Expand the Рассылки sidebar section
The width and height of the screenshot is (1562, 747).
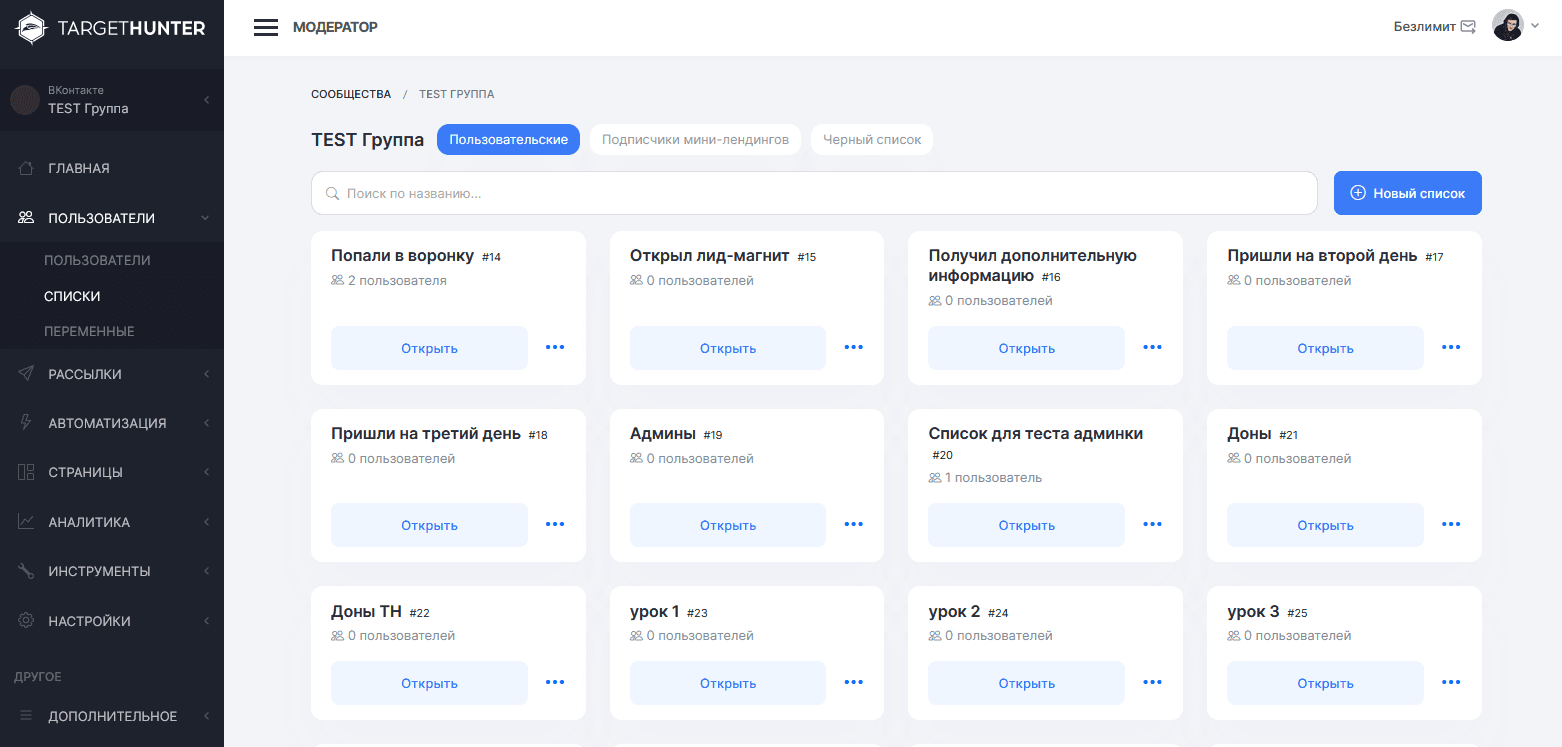[x=112, y=374]
